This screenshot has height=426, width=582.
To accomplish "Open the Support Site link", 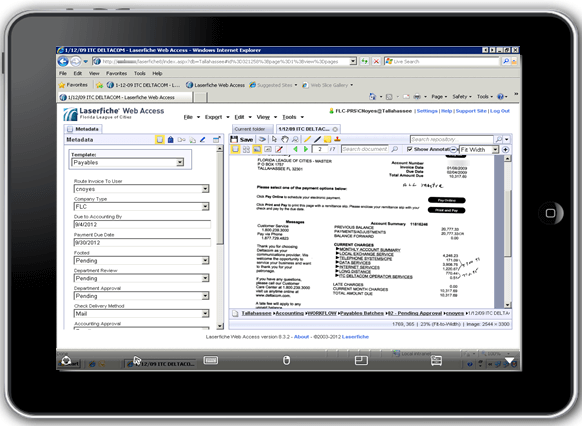I will pyautogui.click(x=471, y=111).
